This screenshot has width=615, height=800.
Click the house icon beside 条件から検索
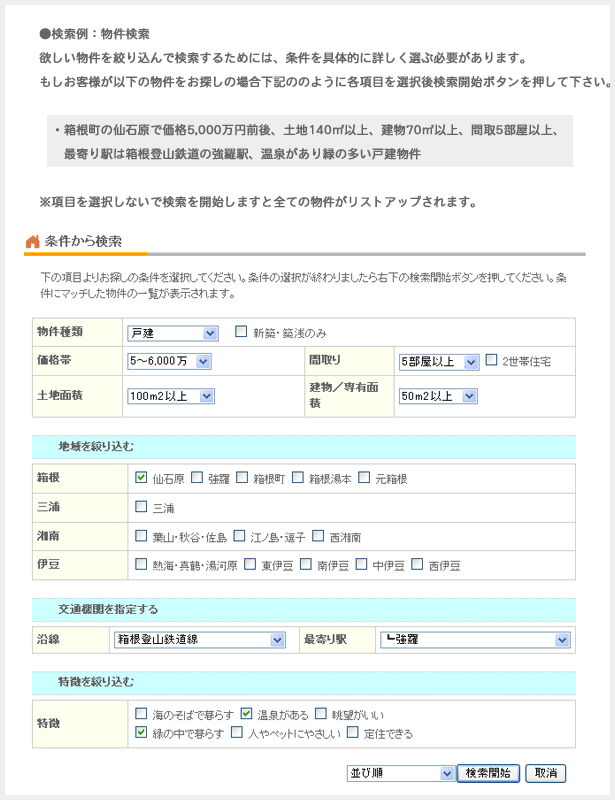coord(32,241)
